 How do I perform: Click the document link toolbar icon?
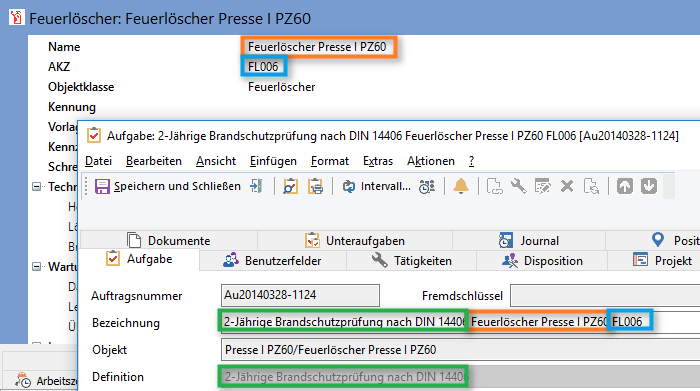pyautogui.click(x=494, y=186)
